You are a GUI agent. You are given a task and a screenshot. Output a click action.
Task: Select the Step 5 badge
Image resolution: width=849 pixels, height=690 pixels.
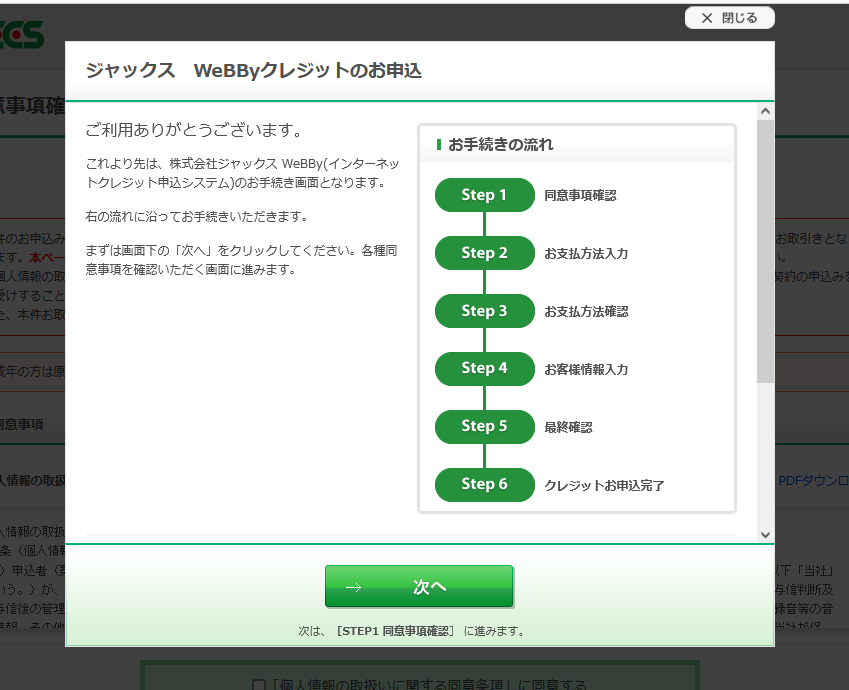pos(484,426)
